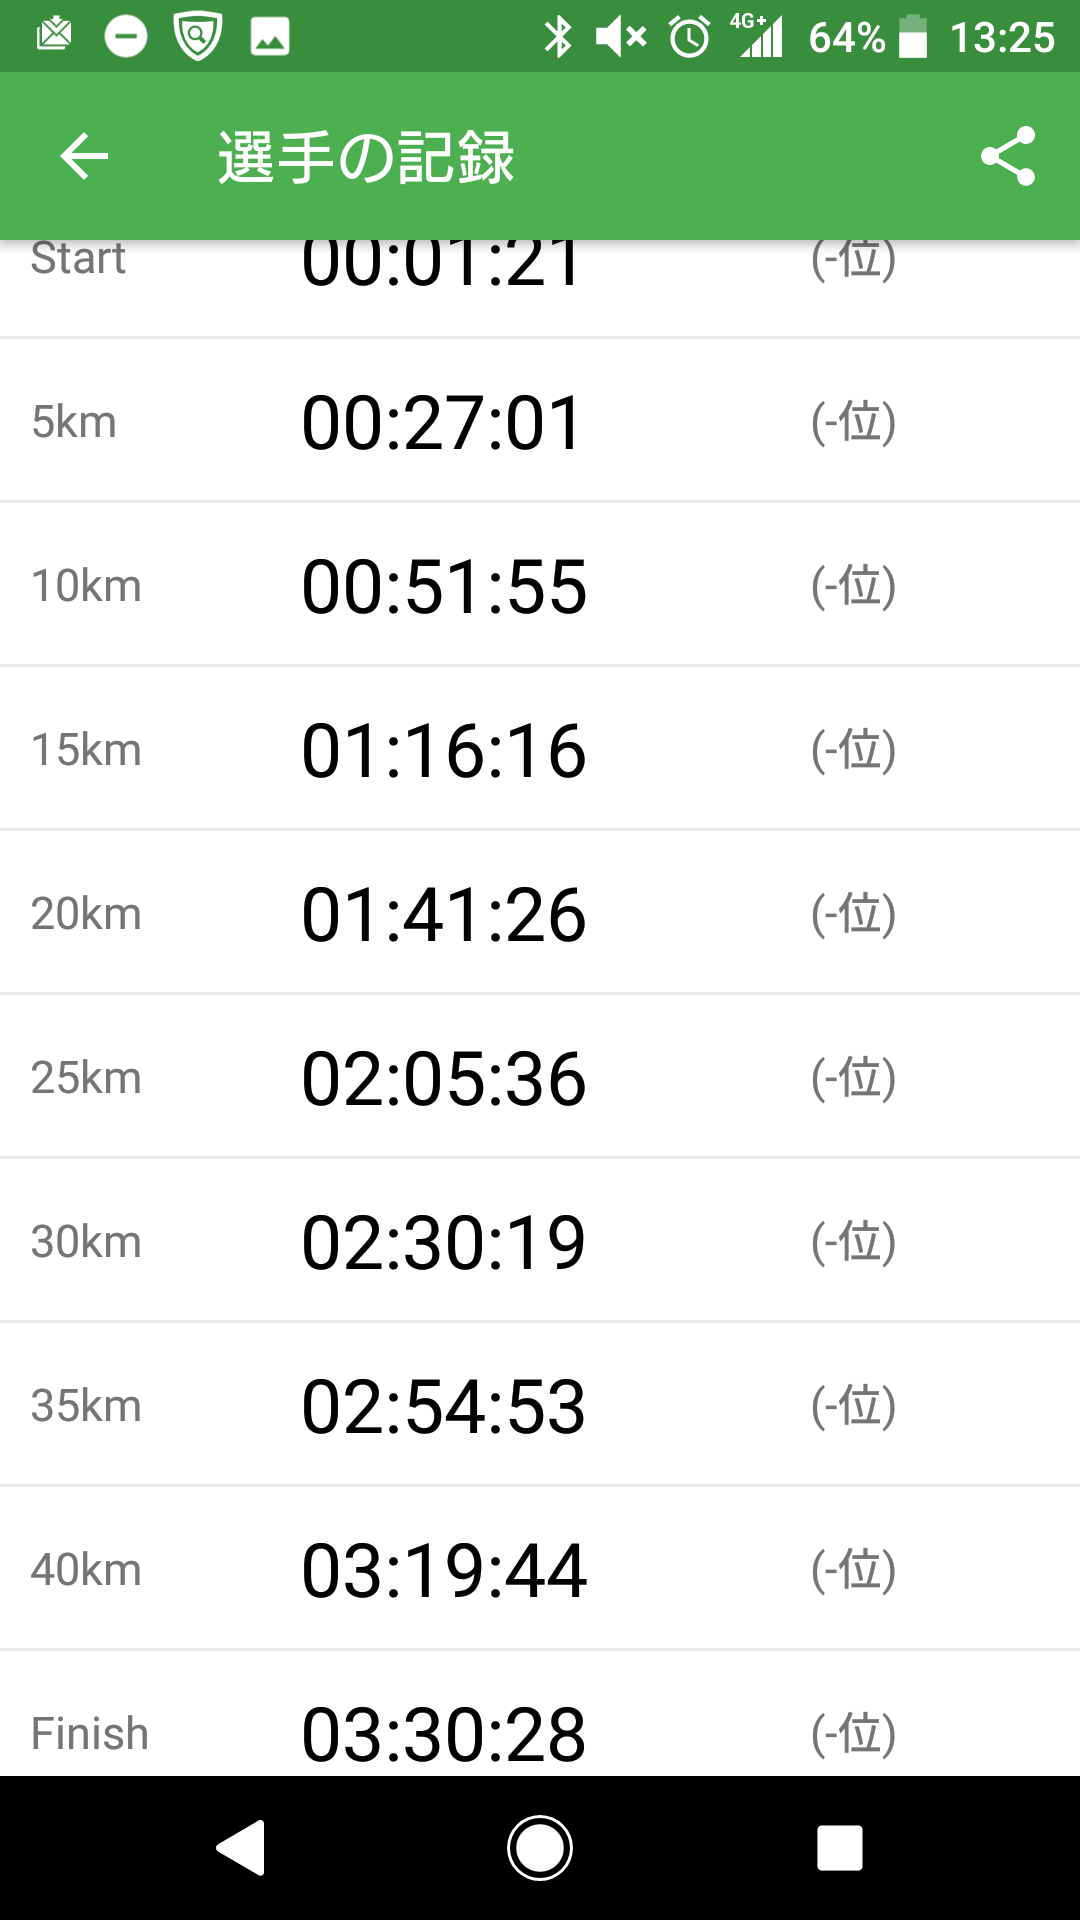This screenshot has width=1080, height=1920.
Task: Select the 5km split time 00:27:01
Action: coord(442,422)
